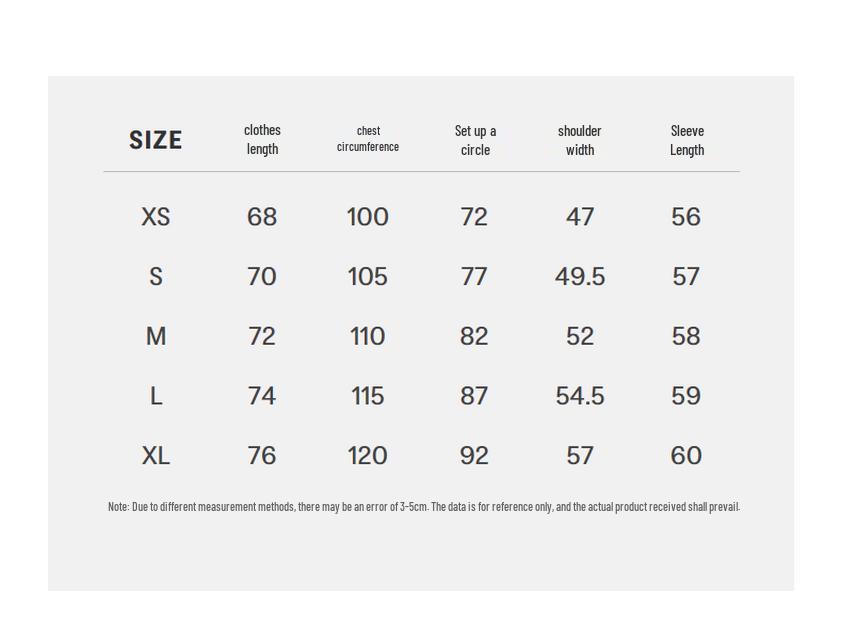The image size is (842, 632).
Task: Click the SIZE column header
Action: (x=156, y=140)
